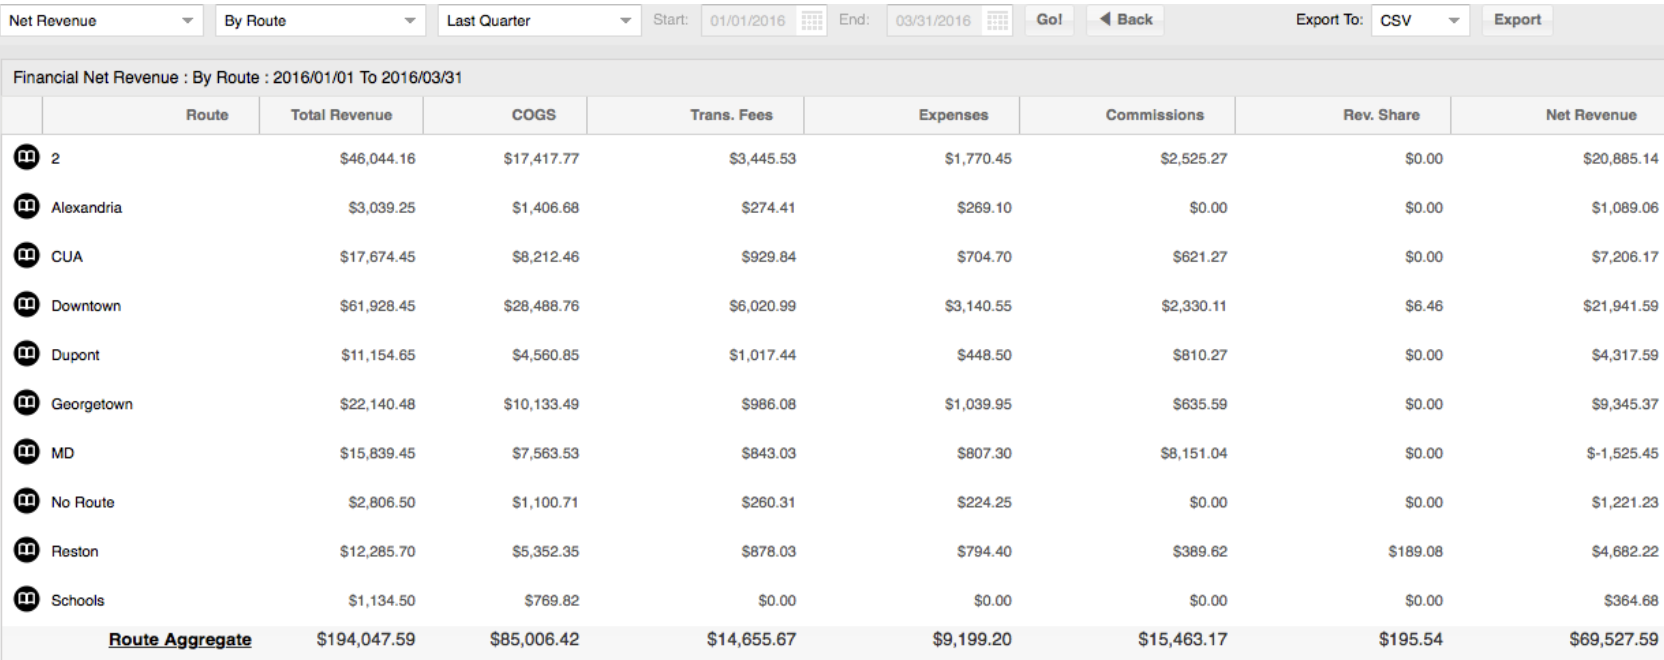1664x660 pixels.
Task: Click Schools net revenue $364.68
Action: click(x=1631, y=600)
